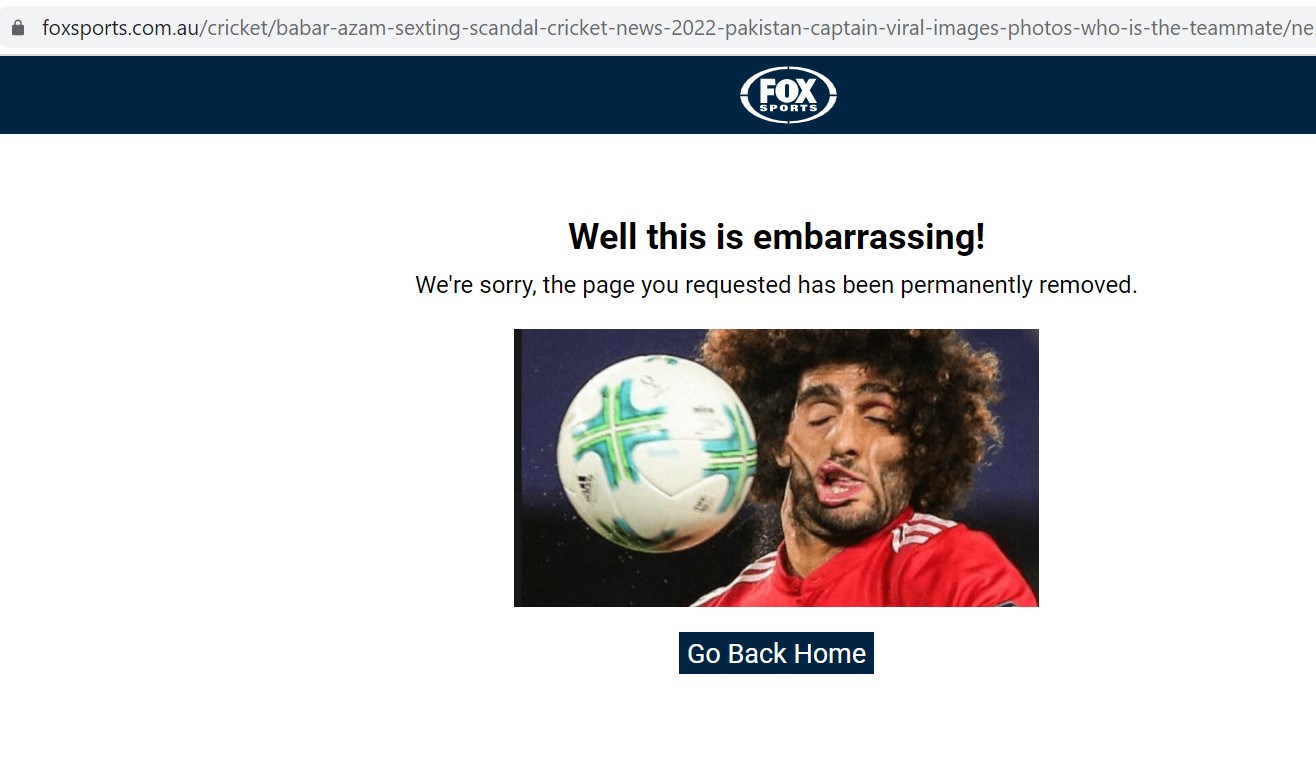The height and width of the screenshot is (758, 1316).
Task: Click the navy header bar right of logo
Action: (1077, 95)
